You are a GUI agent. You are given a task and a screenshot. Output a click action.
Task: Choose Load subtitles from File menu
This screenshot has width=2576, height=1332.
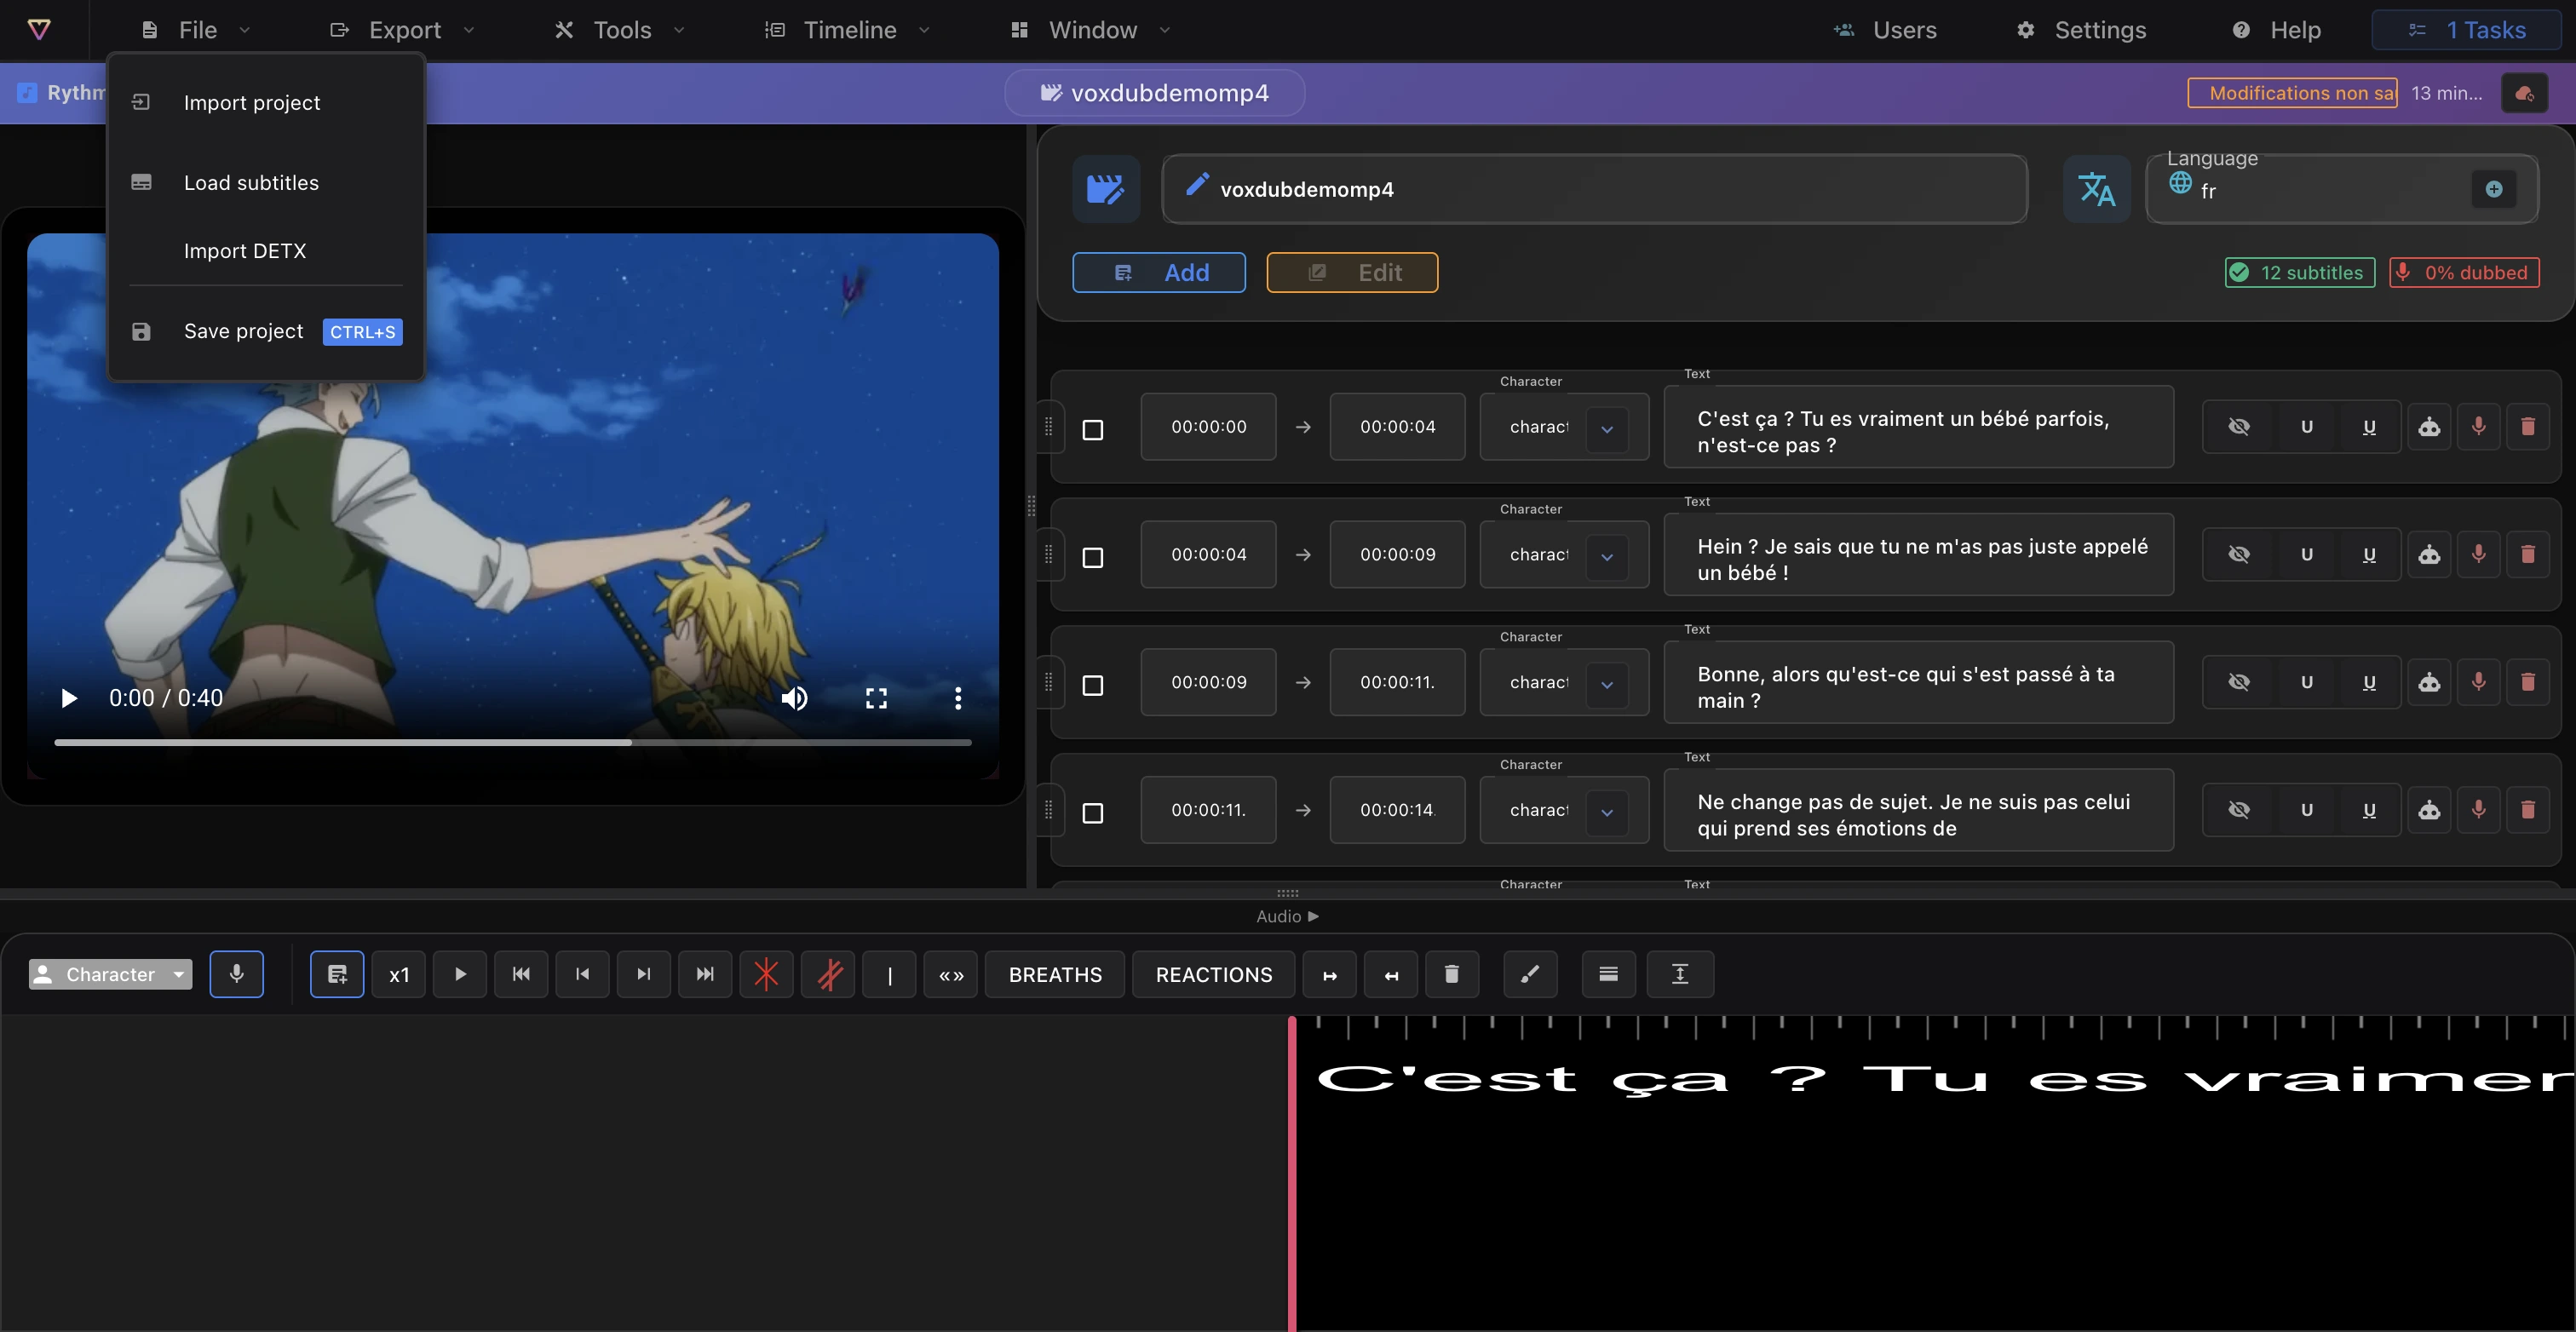coord(266,183)
